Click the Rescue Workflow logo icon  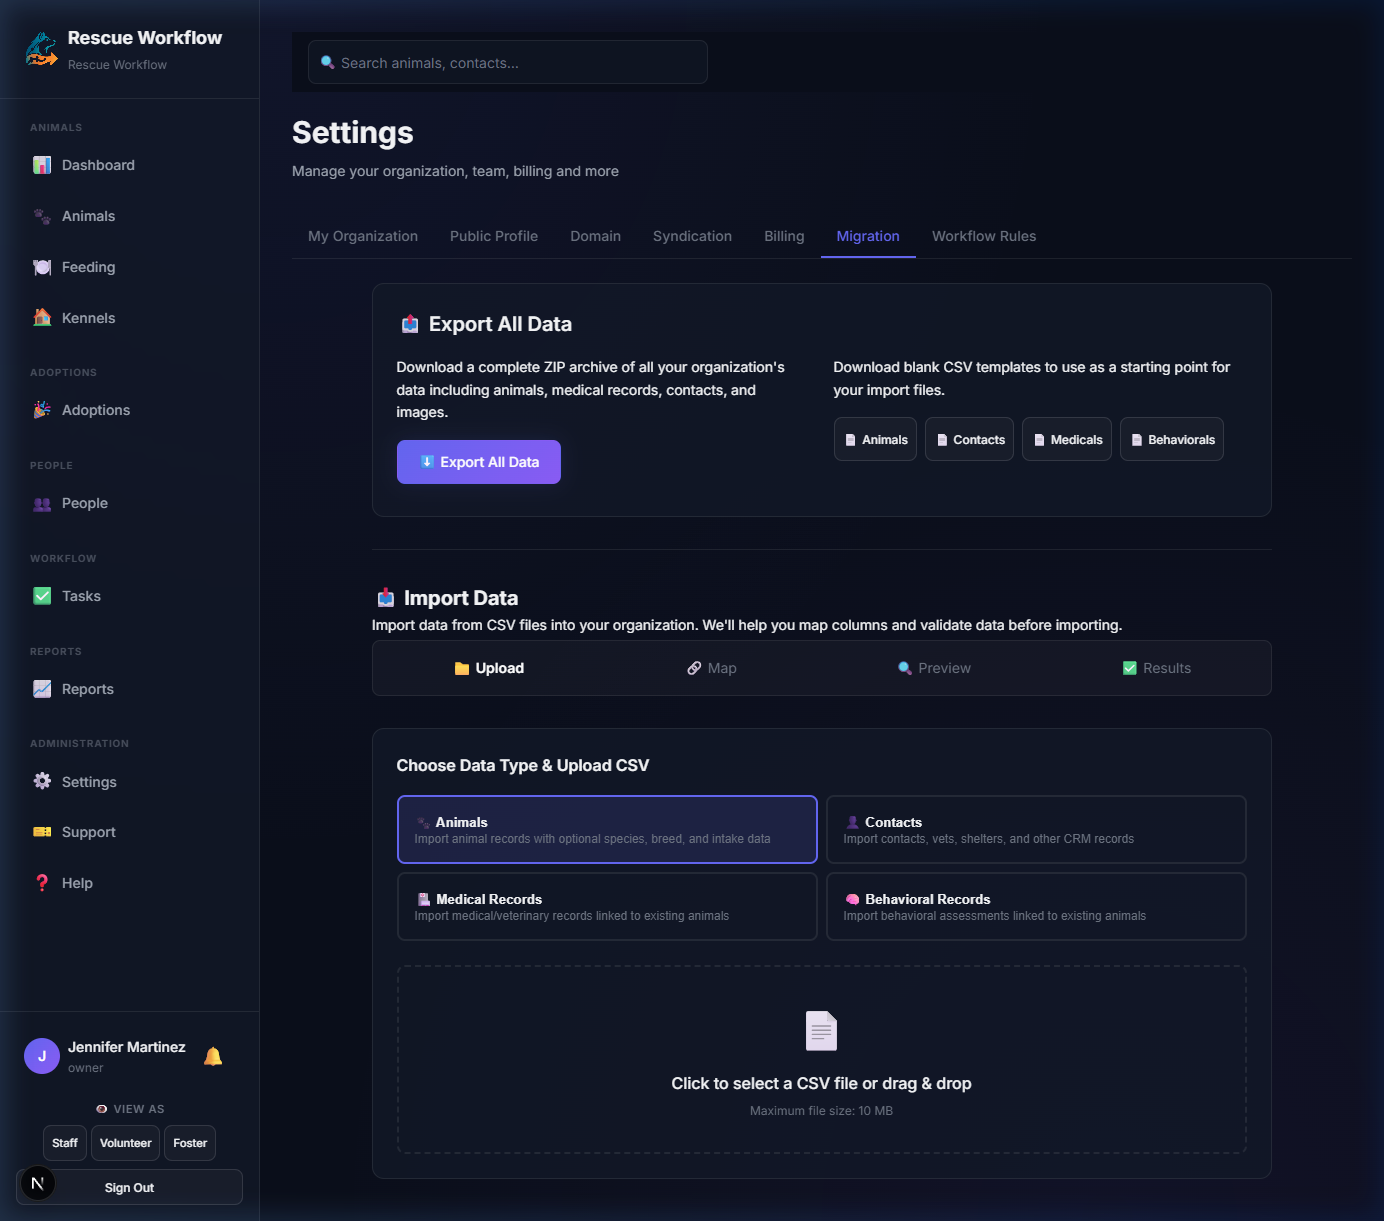[x=41, y=49]
